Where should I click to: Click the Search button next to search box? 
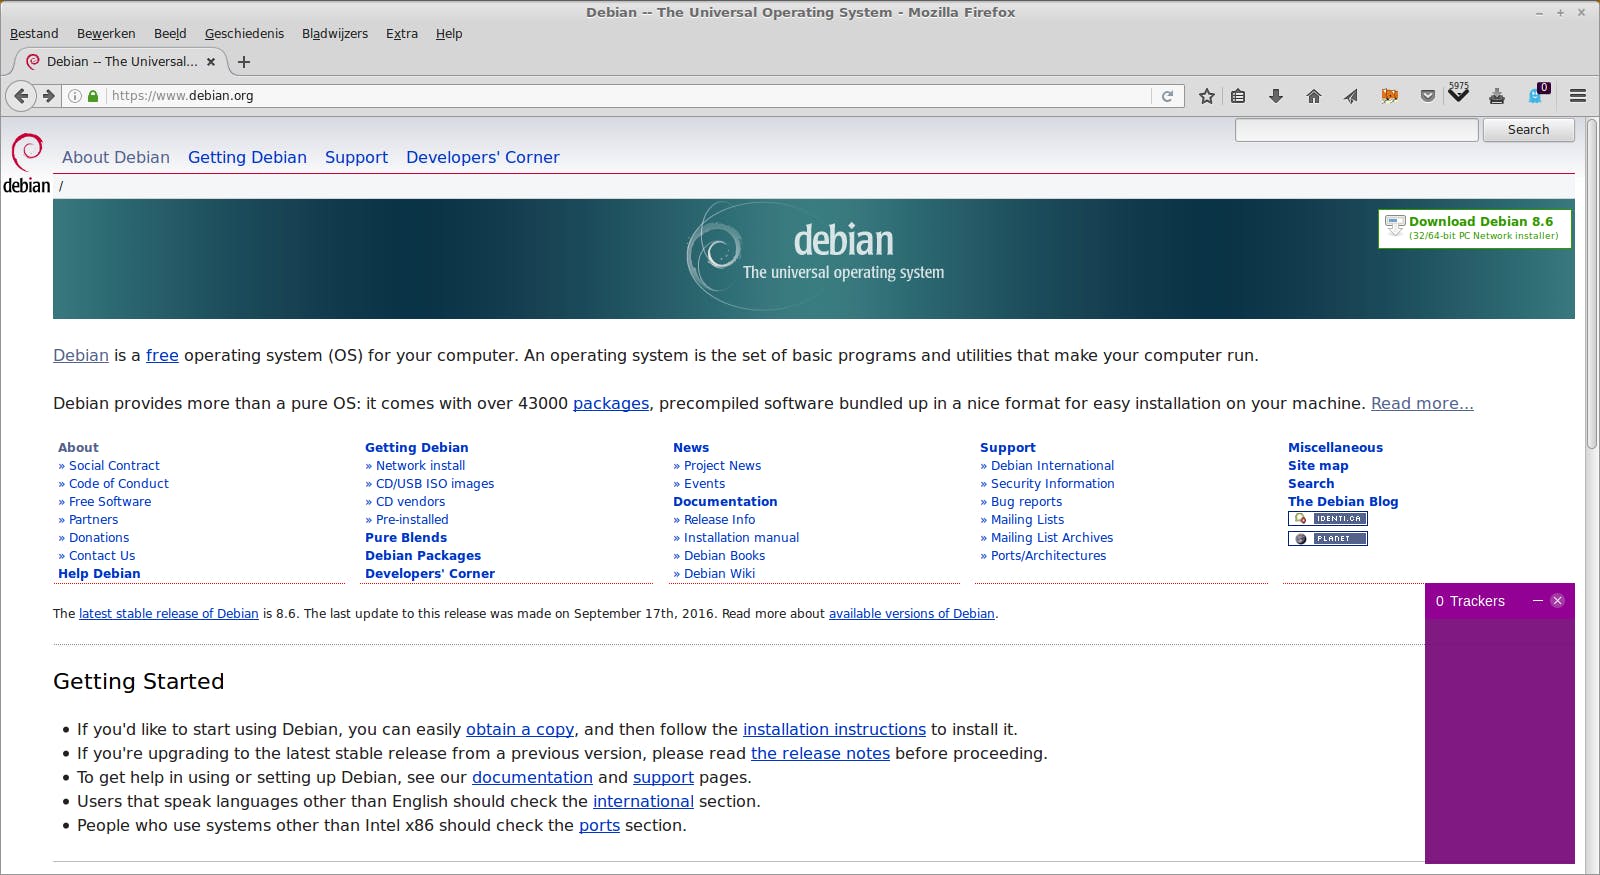(1528, 130)
